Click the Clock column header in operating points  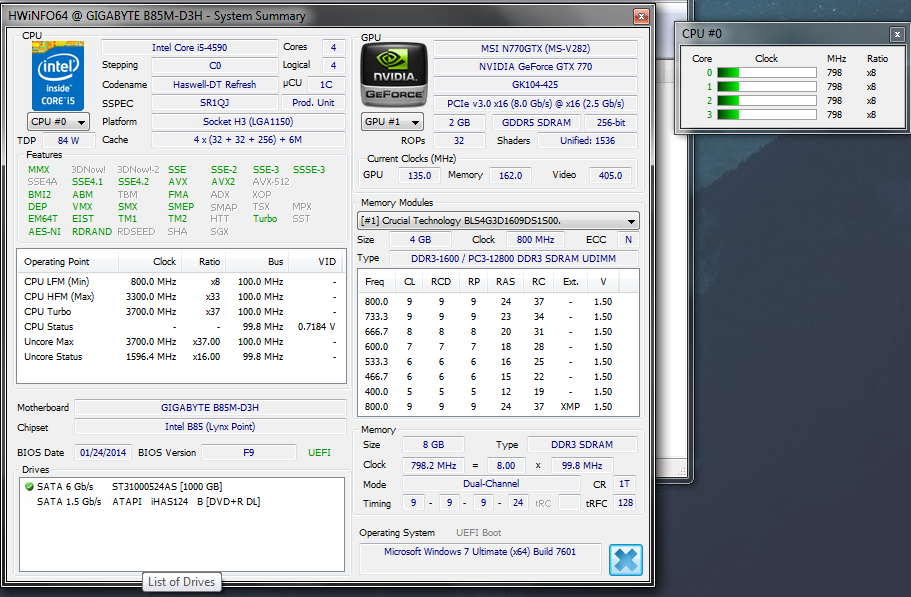click(150, 262)
